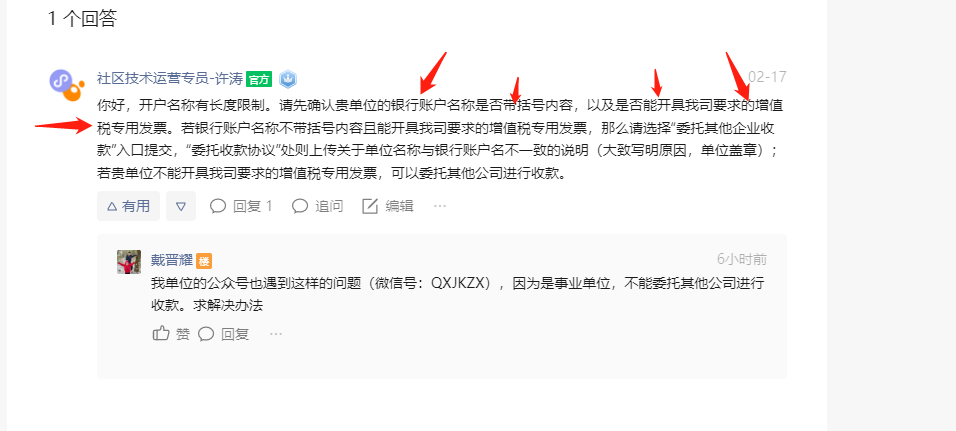Click the avatar of 许涛
The height and width of the screenshot is (431, 956).
click(67, 85)
